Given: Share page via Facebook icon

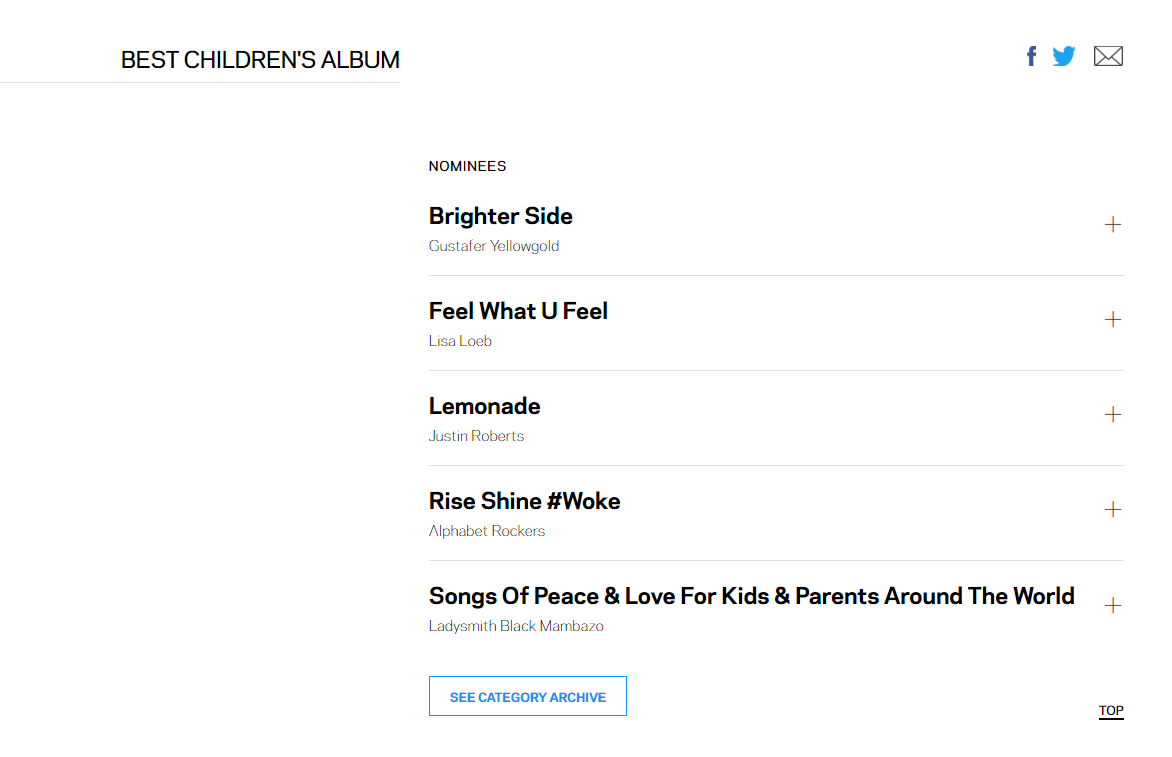Looking at the screenshot, I should point(1031,56).
